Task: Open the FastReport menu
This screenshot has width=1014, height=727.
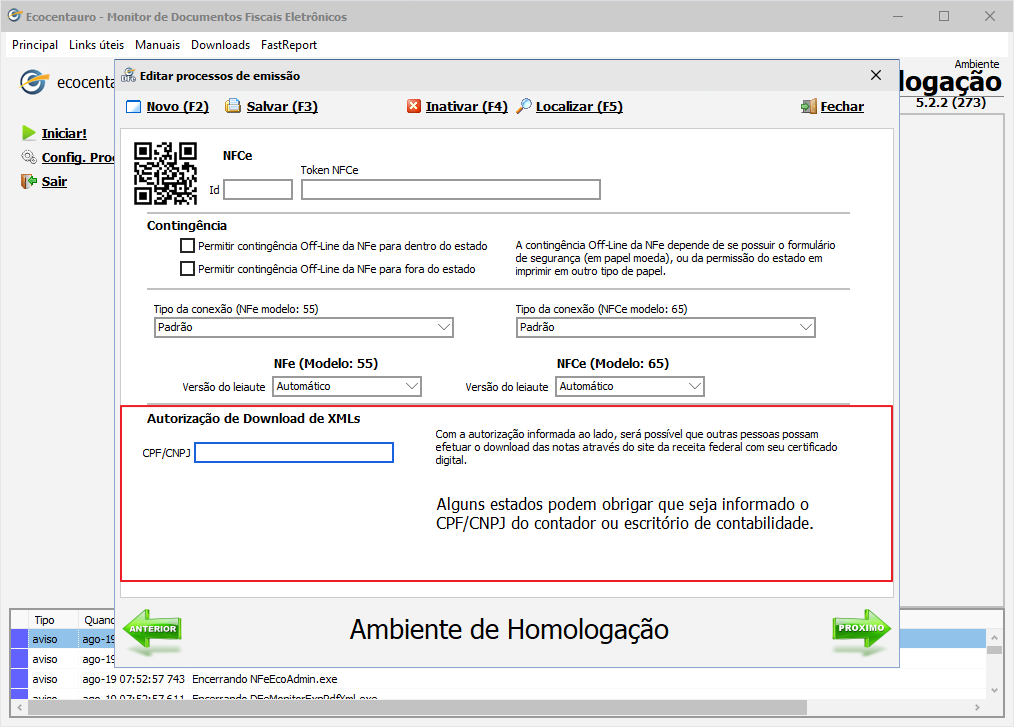Action: pyautogui.click(x=288, y=45)
